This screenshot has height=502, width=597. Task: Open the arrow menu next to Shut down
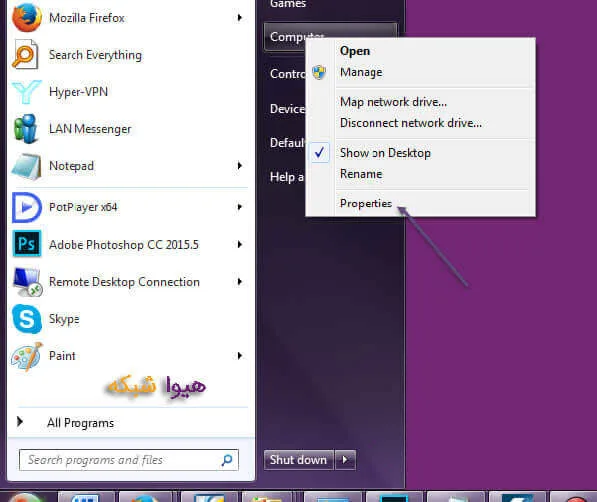345,460
